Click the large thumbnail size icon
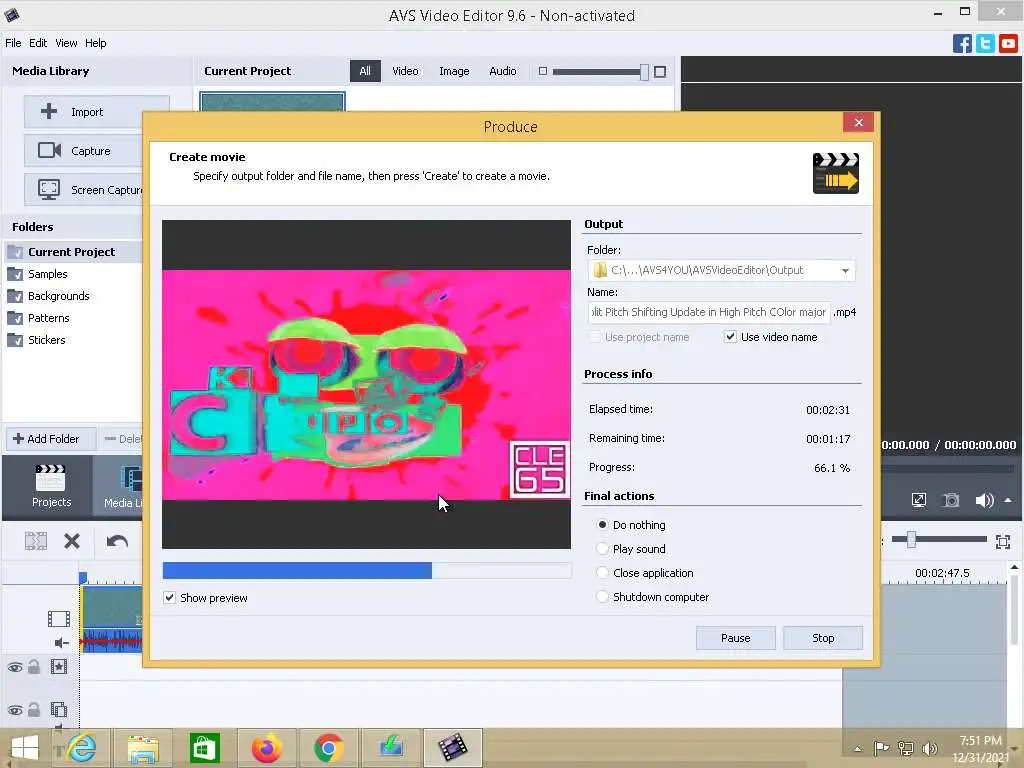Viewport: 1024px width, 768px height. click(660, 71)
